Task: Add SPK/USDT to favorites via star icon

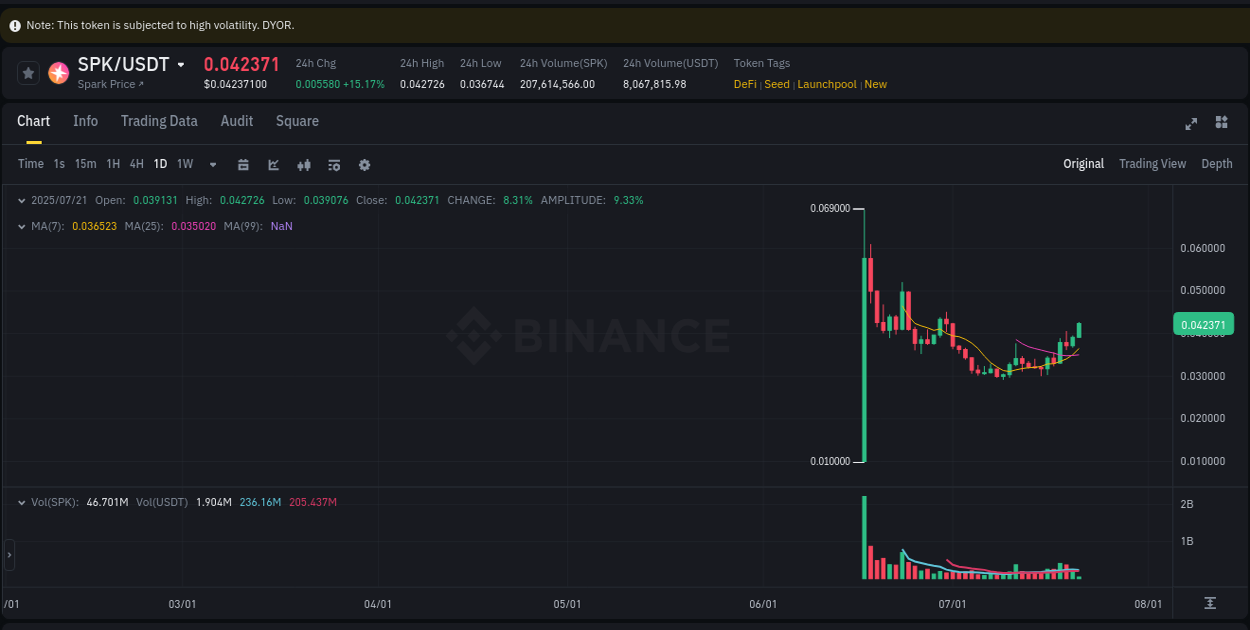Action: pos(27,72)
